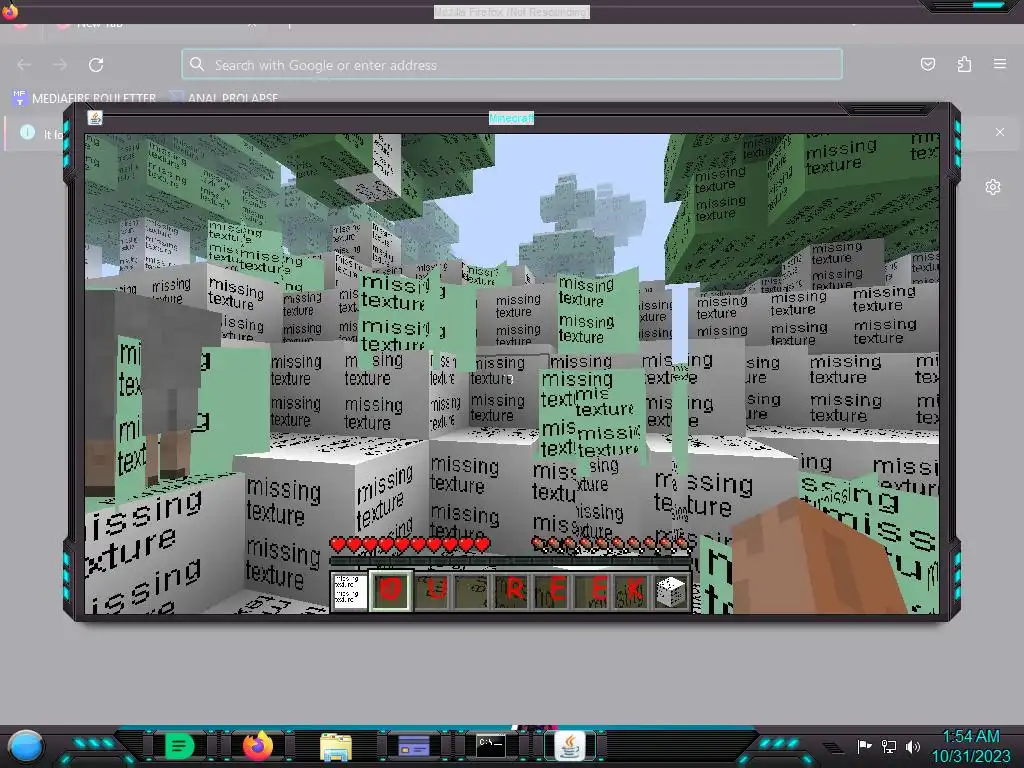Viewport: 1024px width, 768px height.
Task: Switch to the Java Minecraft taskbar icon
Action: tap(569, 745)
